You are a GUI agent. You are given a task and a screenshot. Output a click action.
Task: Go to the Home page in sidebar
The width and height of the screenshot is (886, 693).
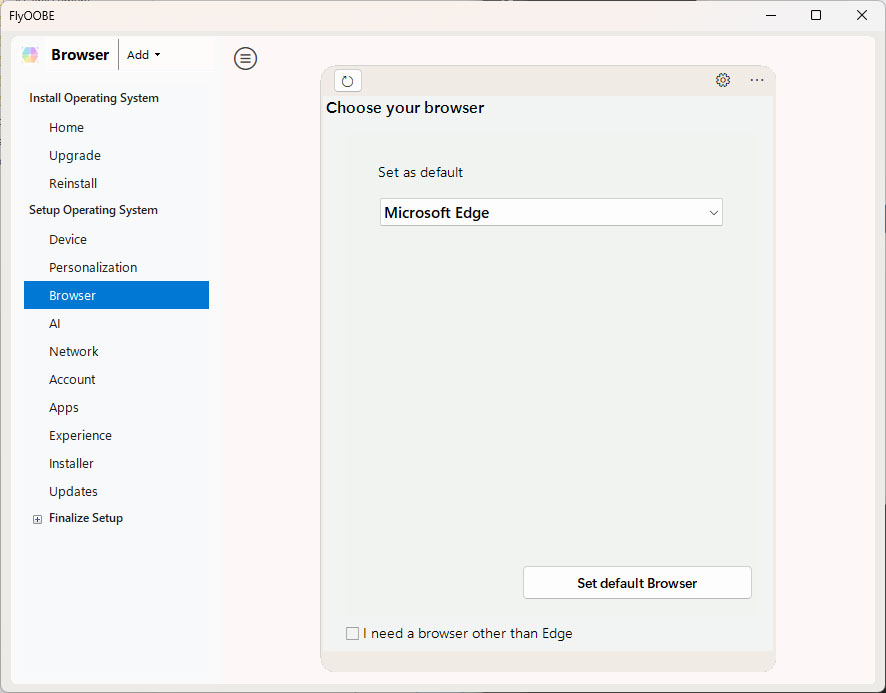(66, 128)
